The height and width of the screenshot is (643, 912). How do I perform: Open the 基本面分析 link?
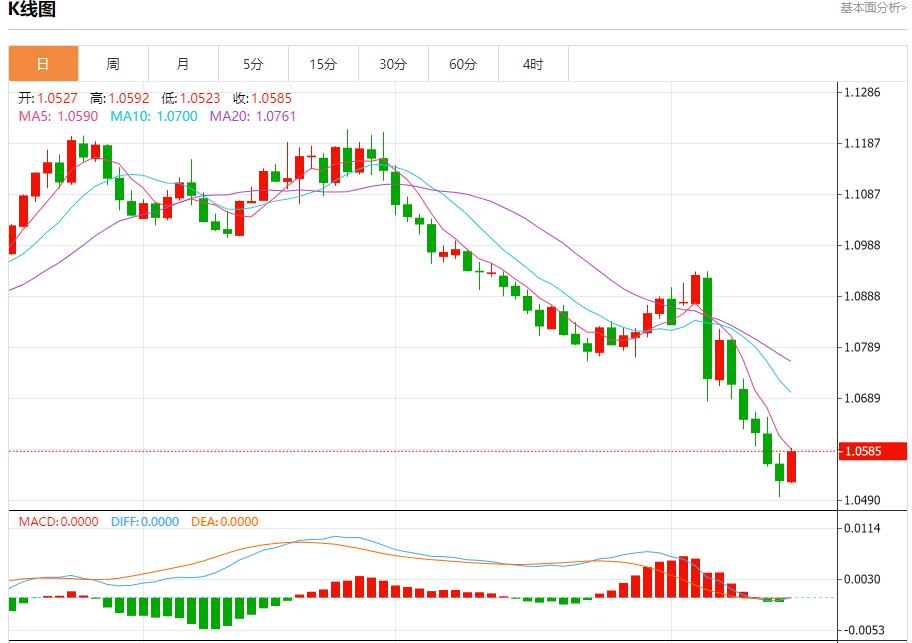click(x=873, y=8)
